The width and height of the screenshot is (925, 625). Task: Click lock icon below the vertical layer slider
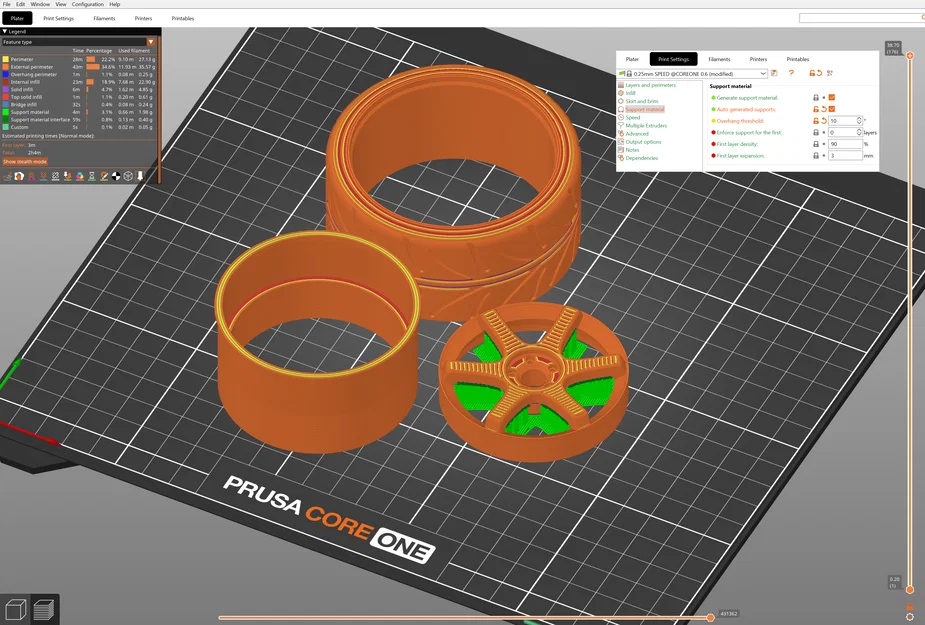(910, 607)
